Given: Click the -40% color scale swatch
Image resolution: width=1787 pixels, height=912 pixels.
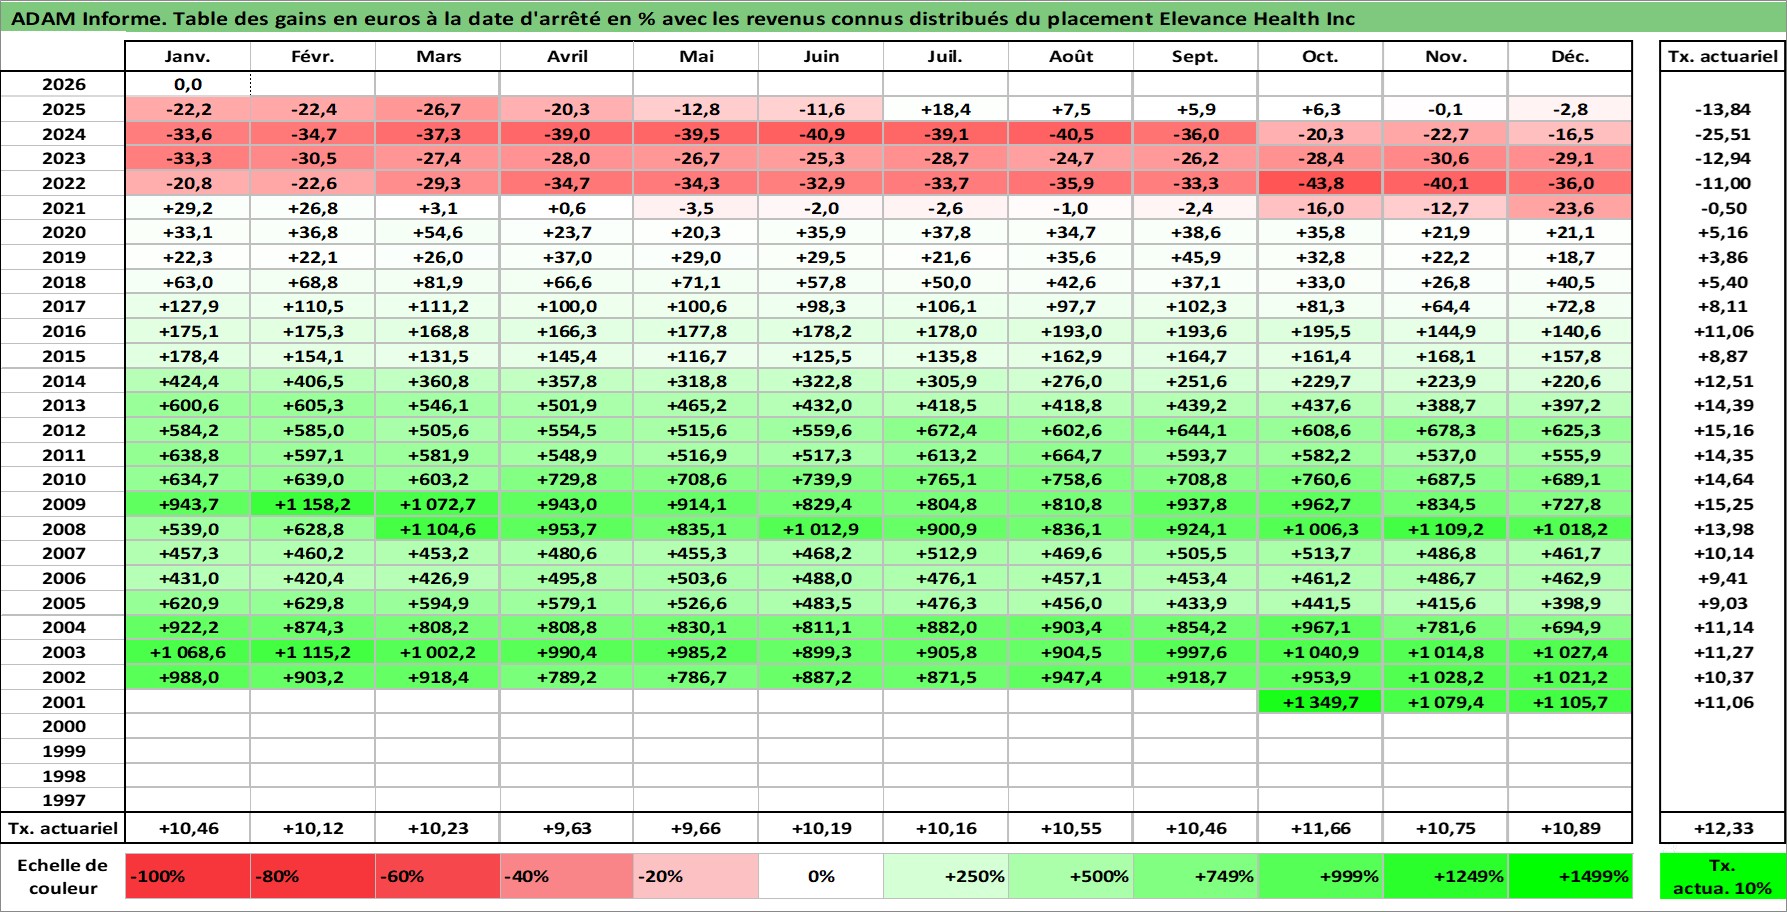Looking at the screenshot, I should click(x=567, y=876).
